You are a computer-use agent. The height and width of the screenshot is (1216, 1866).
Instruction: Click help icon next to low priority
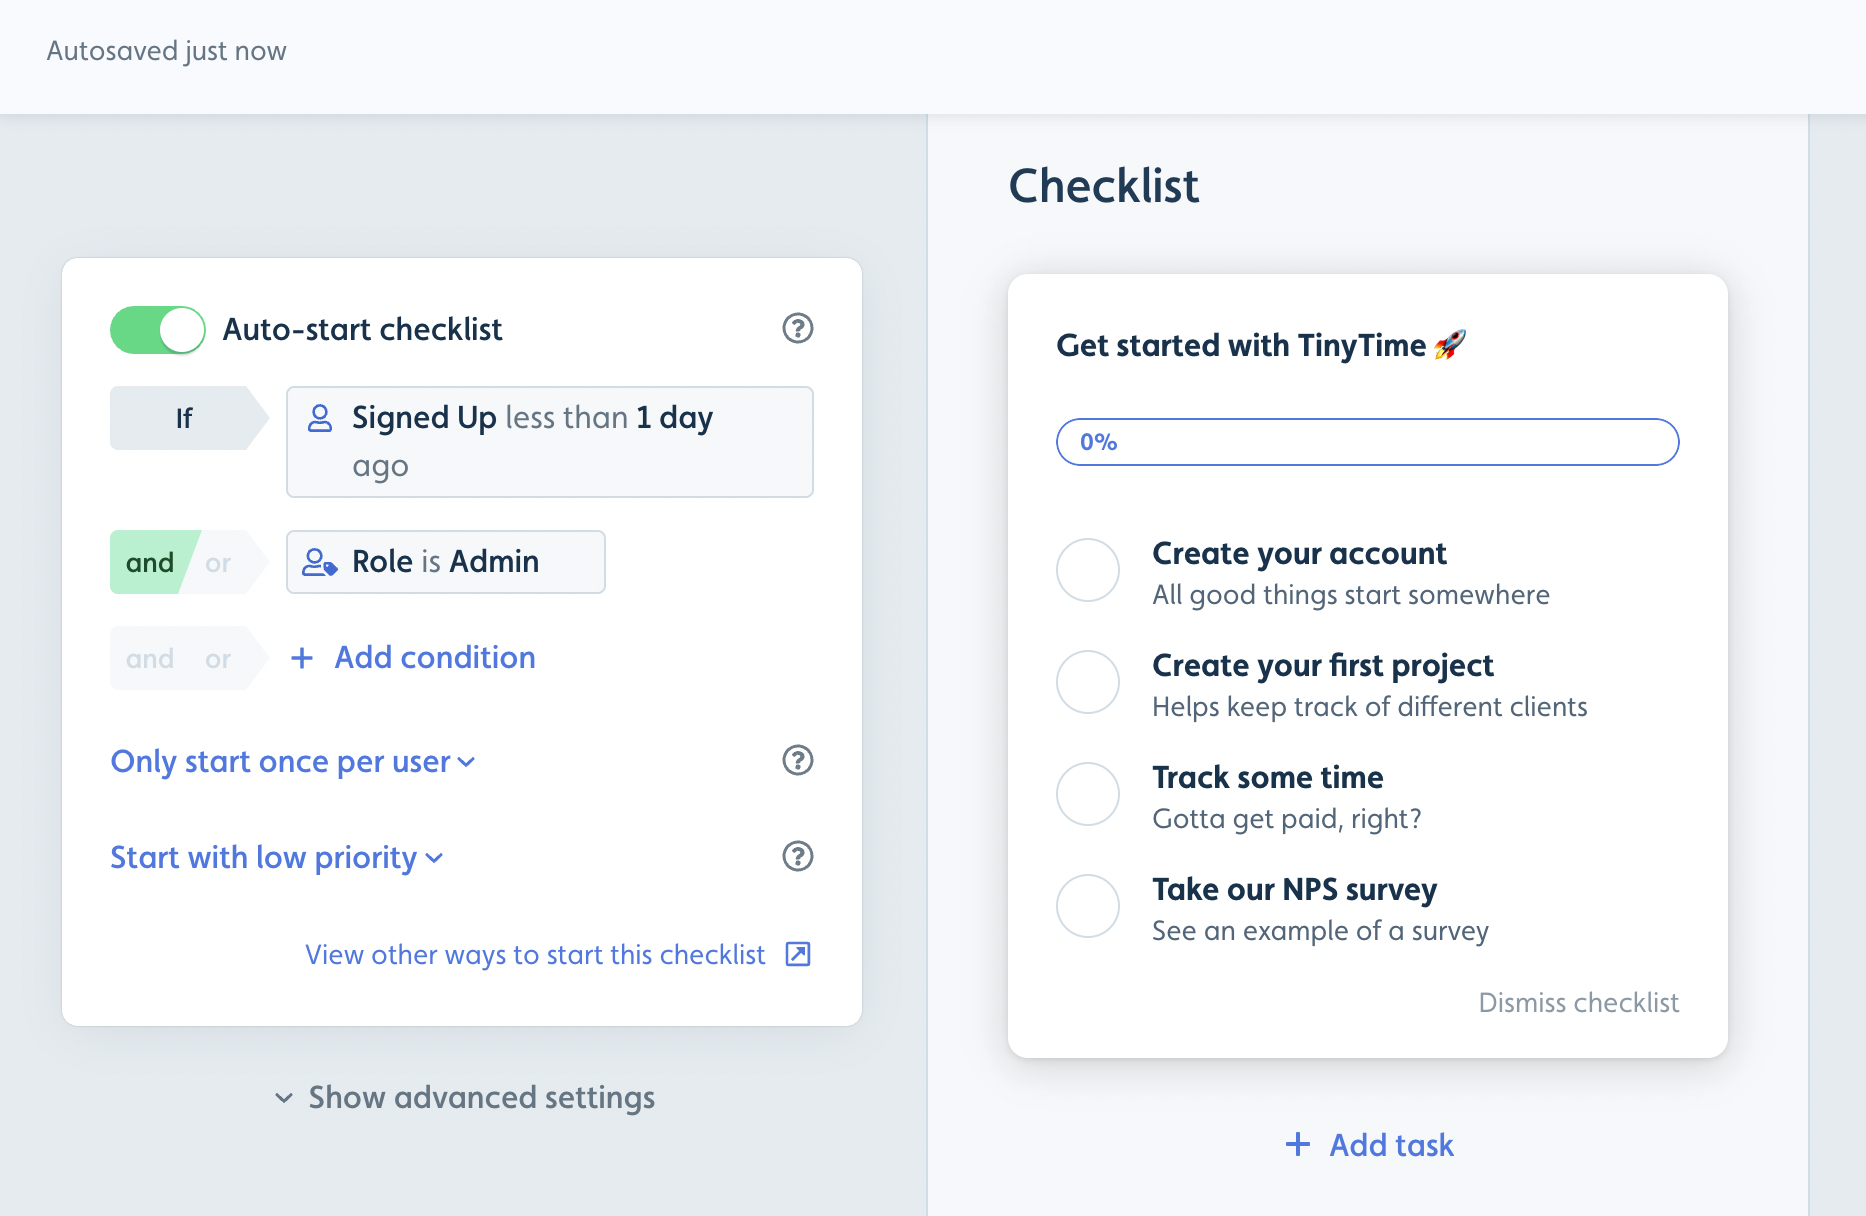[x=797, y=856]
